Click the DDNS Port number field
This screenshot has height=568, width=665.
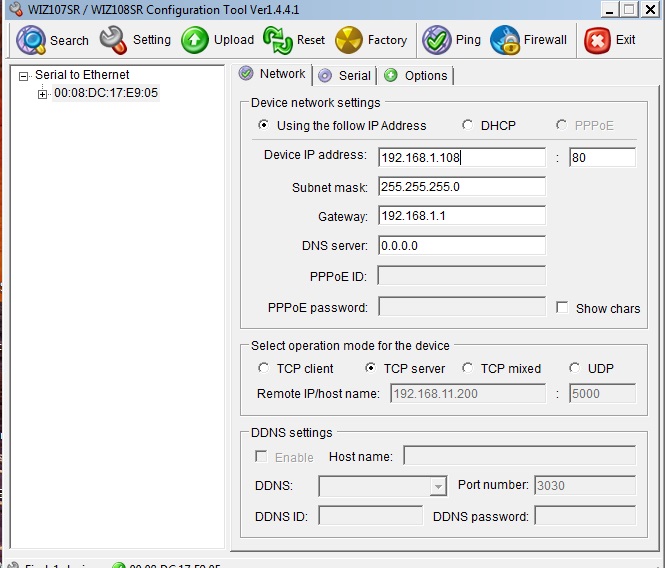click(x=585, y=485)
